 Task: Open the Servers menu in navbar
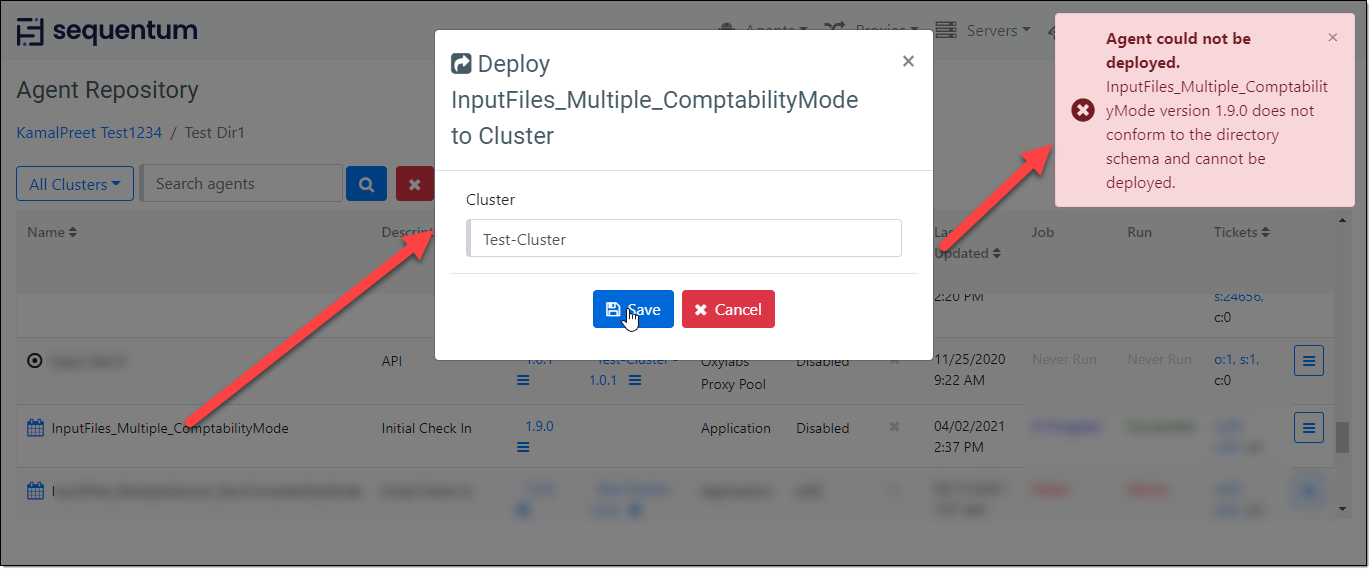pyautogui.click(x=984, y=31)
